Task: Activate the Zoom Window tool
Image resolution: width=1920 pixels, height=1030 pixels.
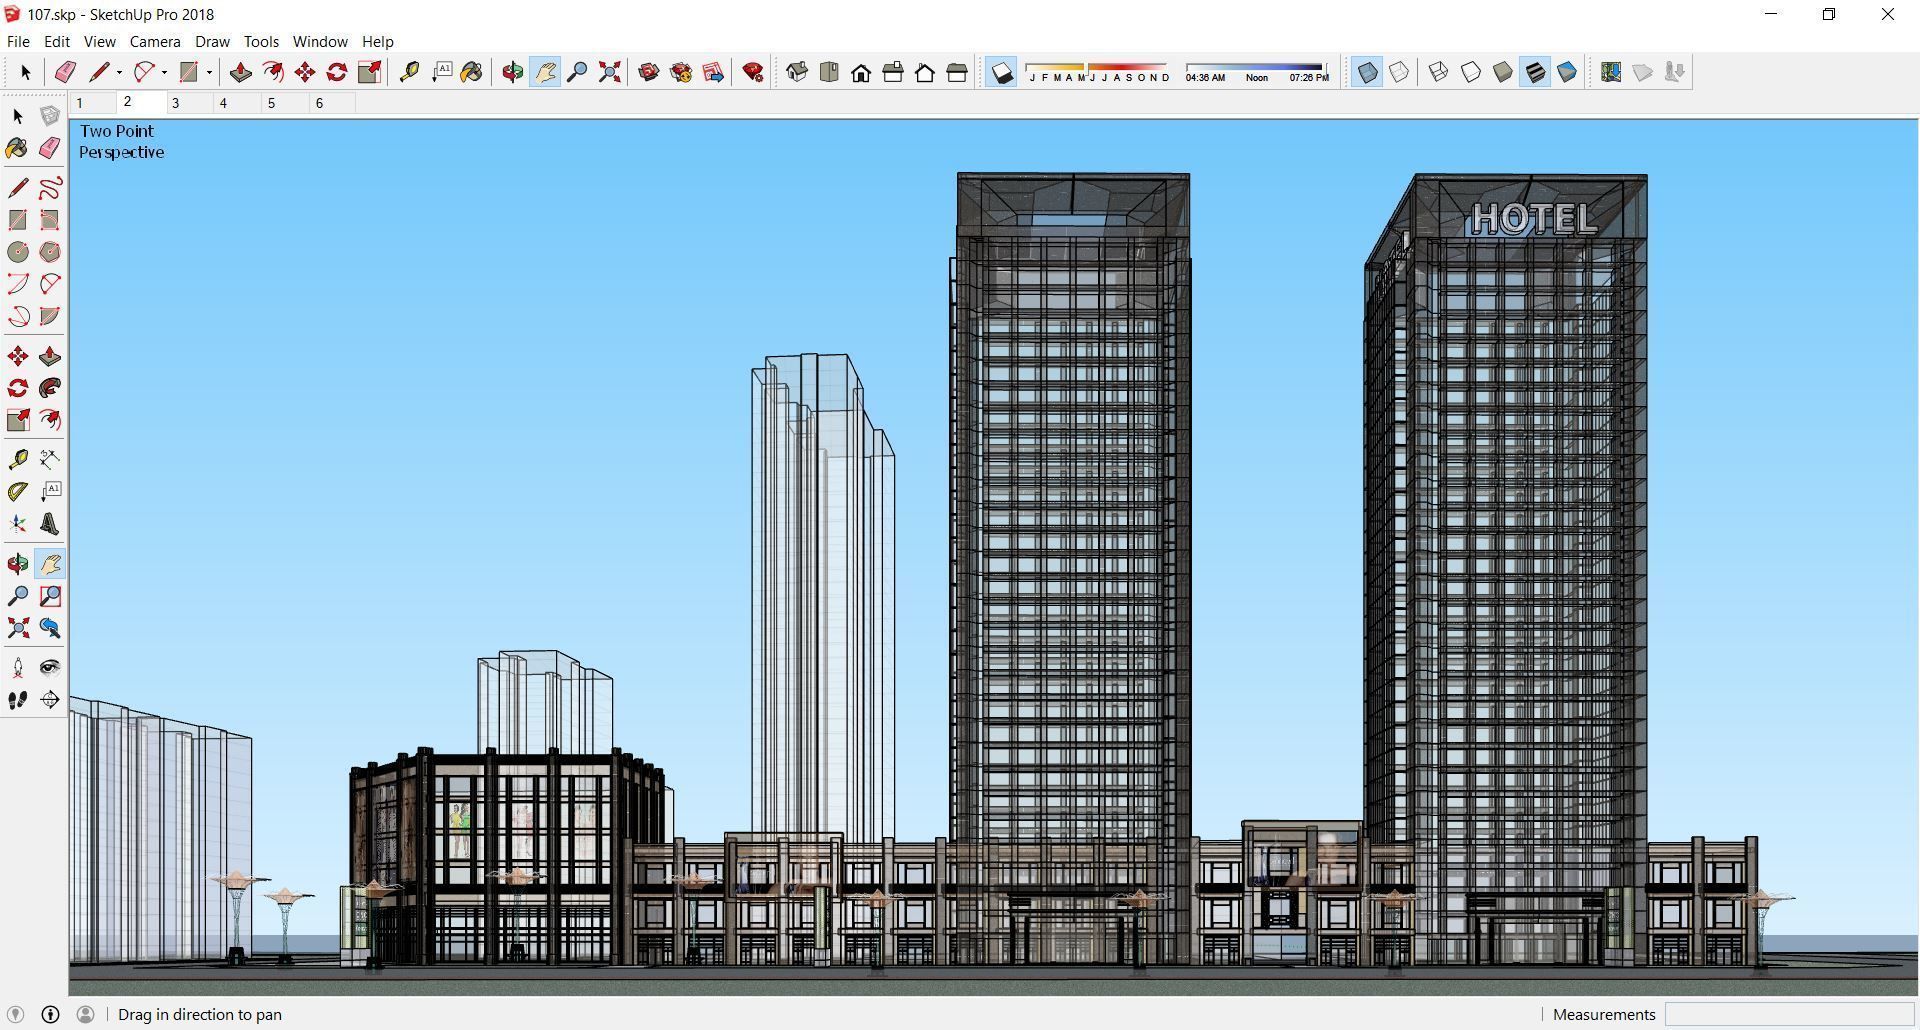Action: tap(50, 596)
